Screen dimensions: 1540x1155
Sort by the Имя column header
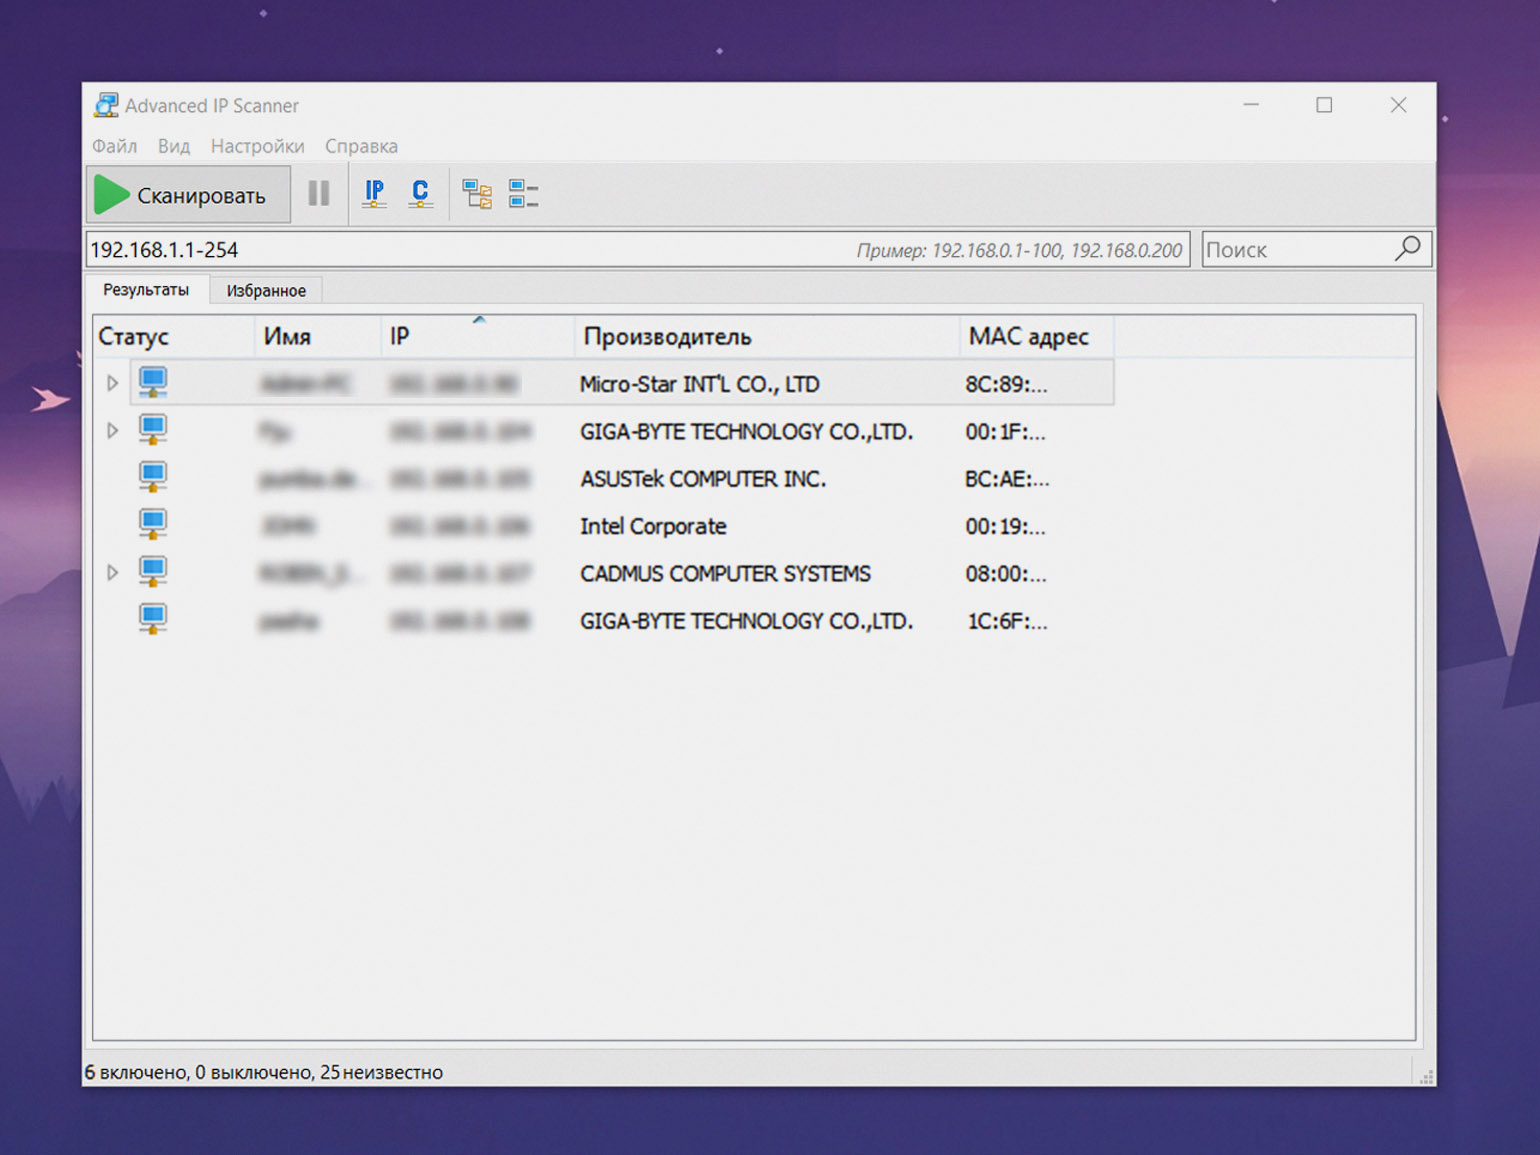click(x=318, y=337)
